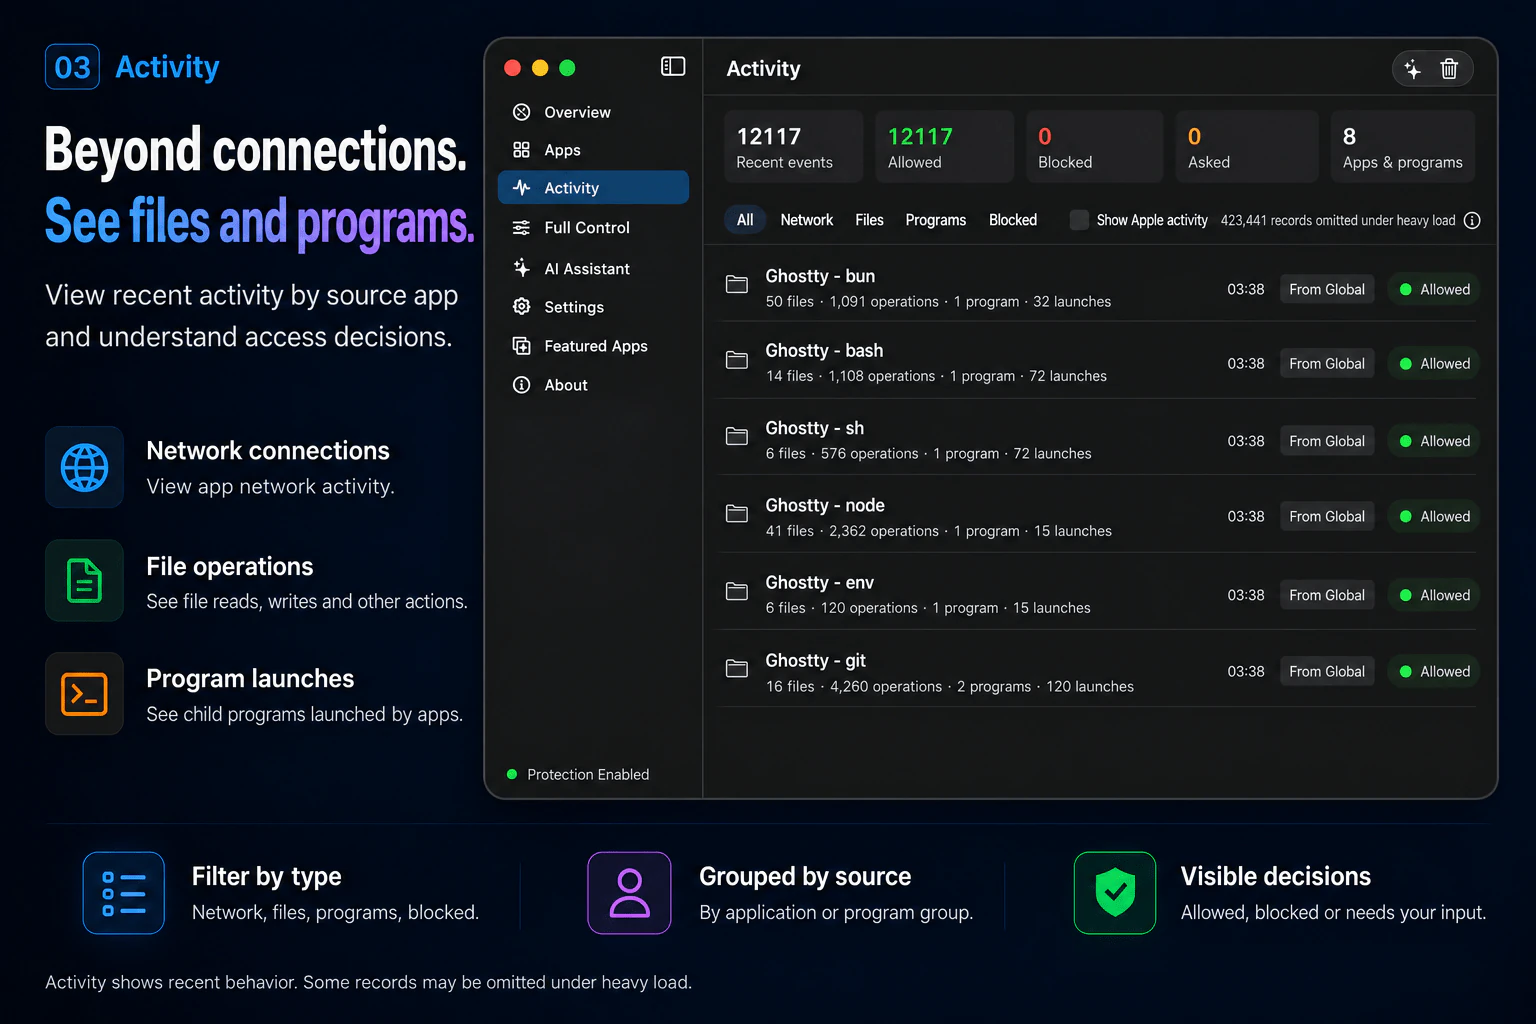Image resolution: width=1536 pixels, height=1024 pixels.
Task: Click the trash icon to clear activity
Action: (x=1449, y=69)
